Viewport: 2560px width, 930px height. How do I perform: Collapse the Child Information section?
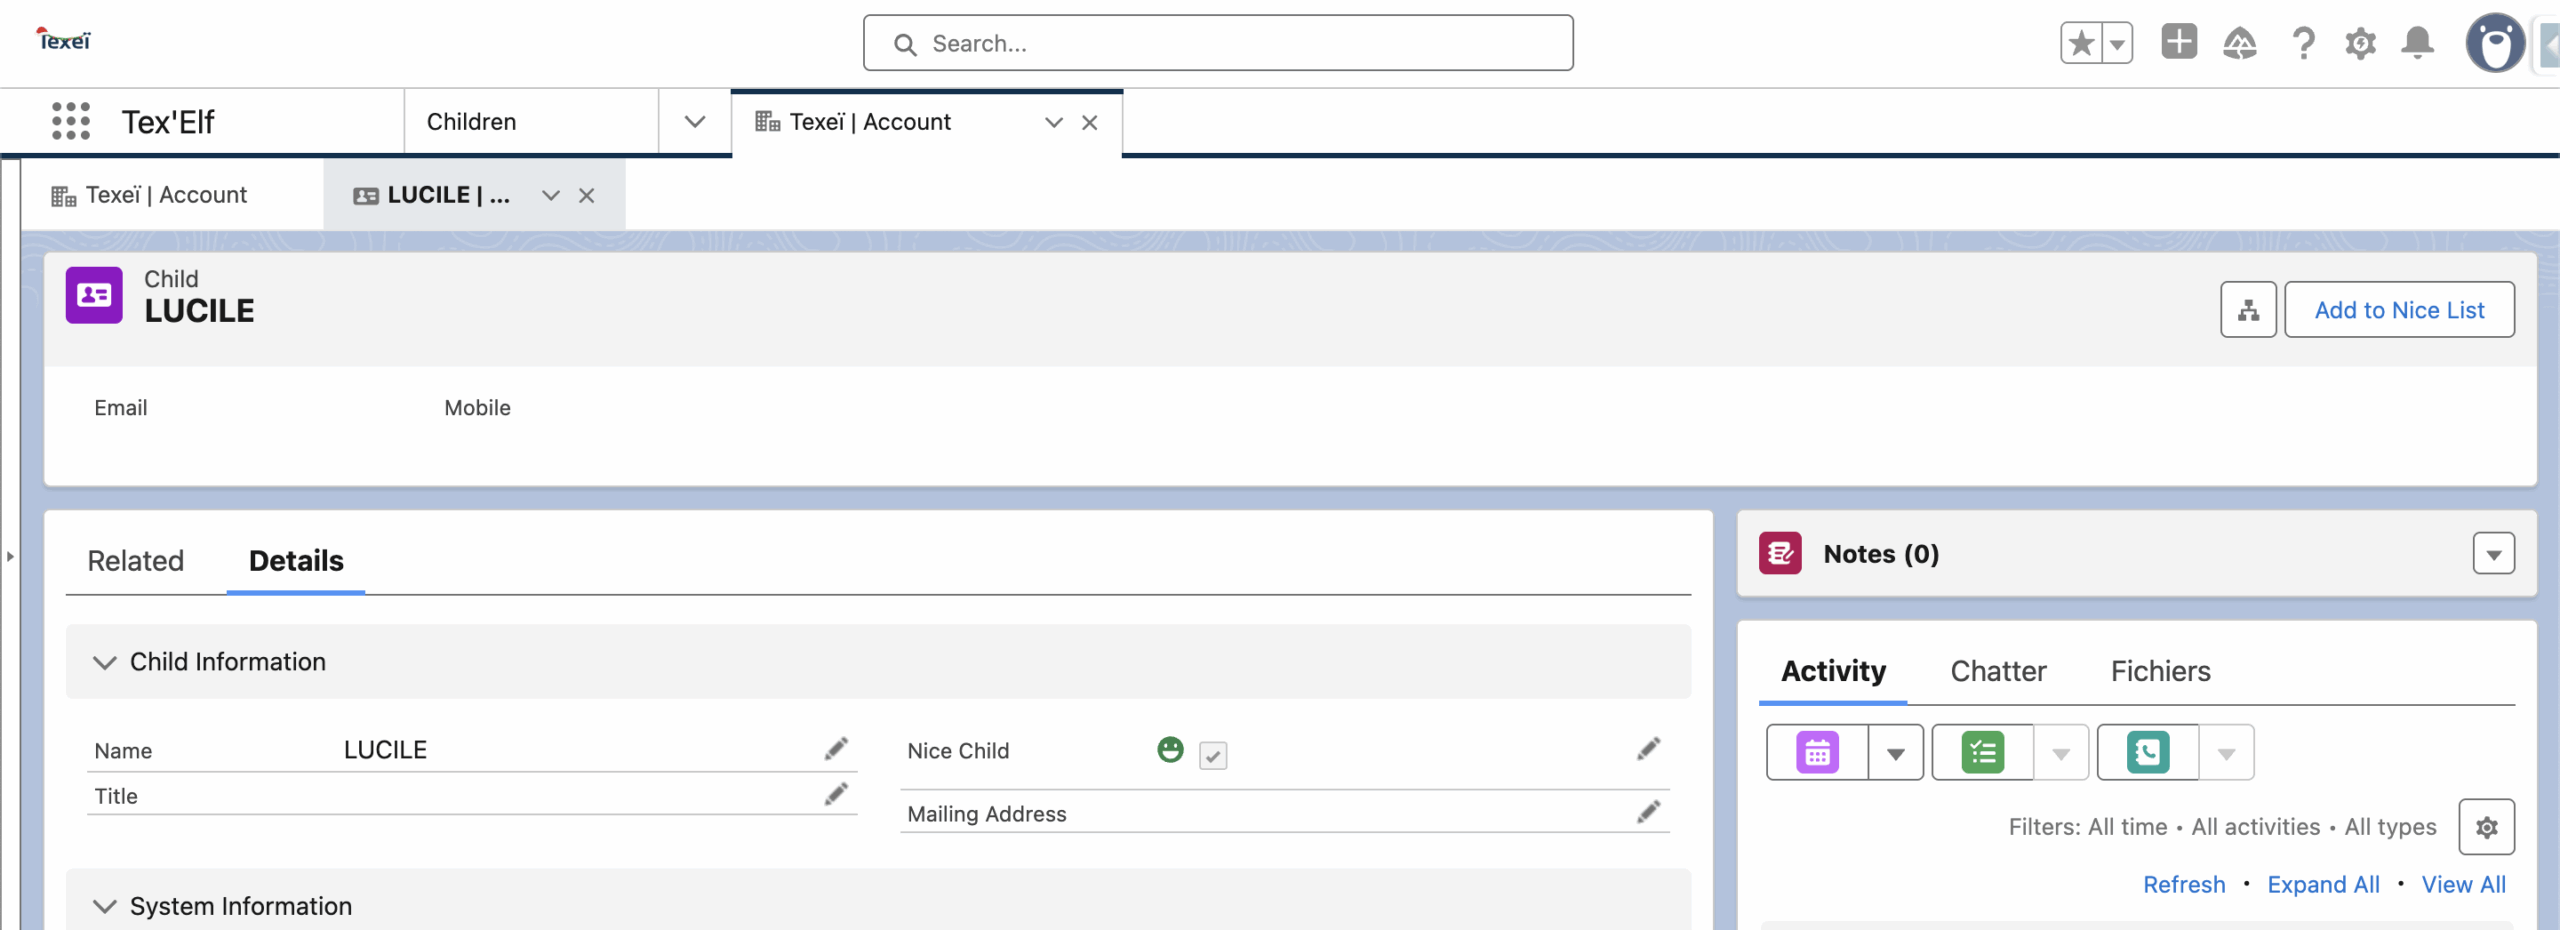coord(105,662)
